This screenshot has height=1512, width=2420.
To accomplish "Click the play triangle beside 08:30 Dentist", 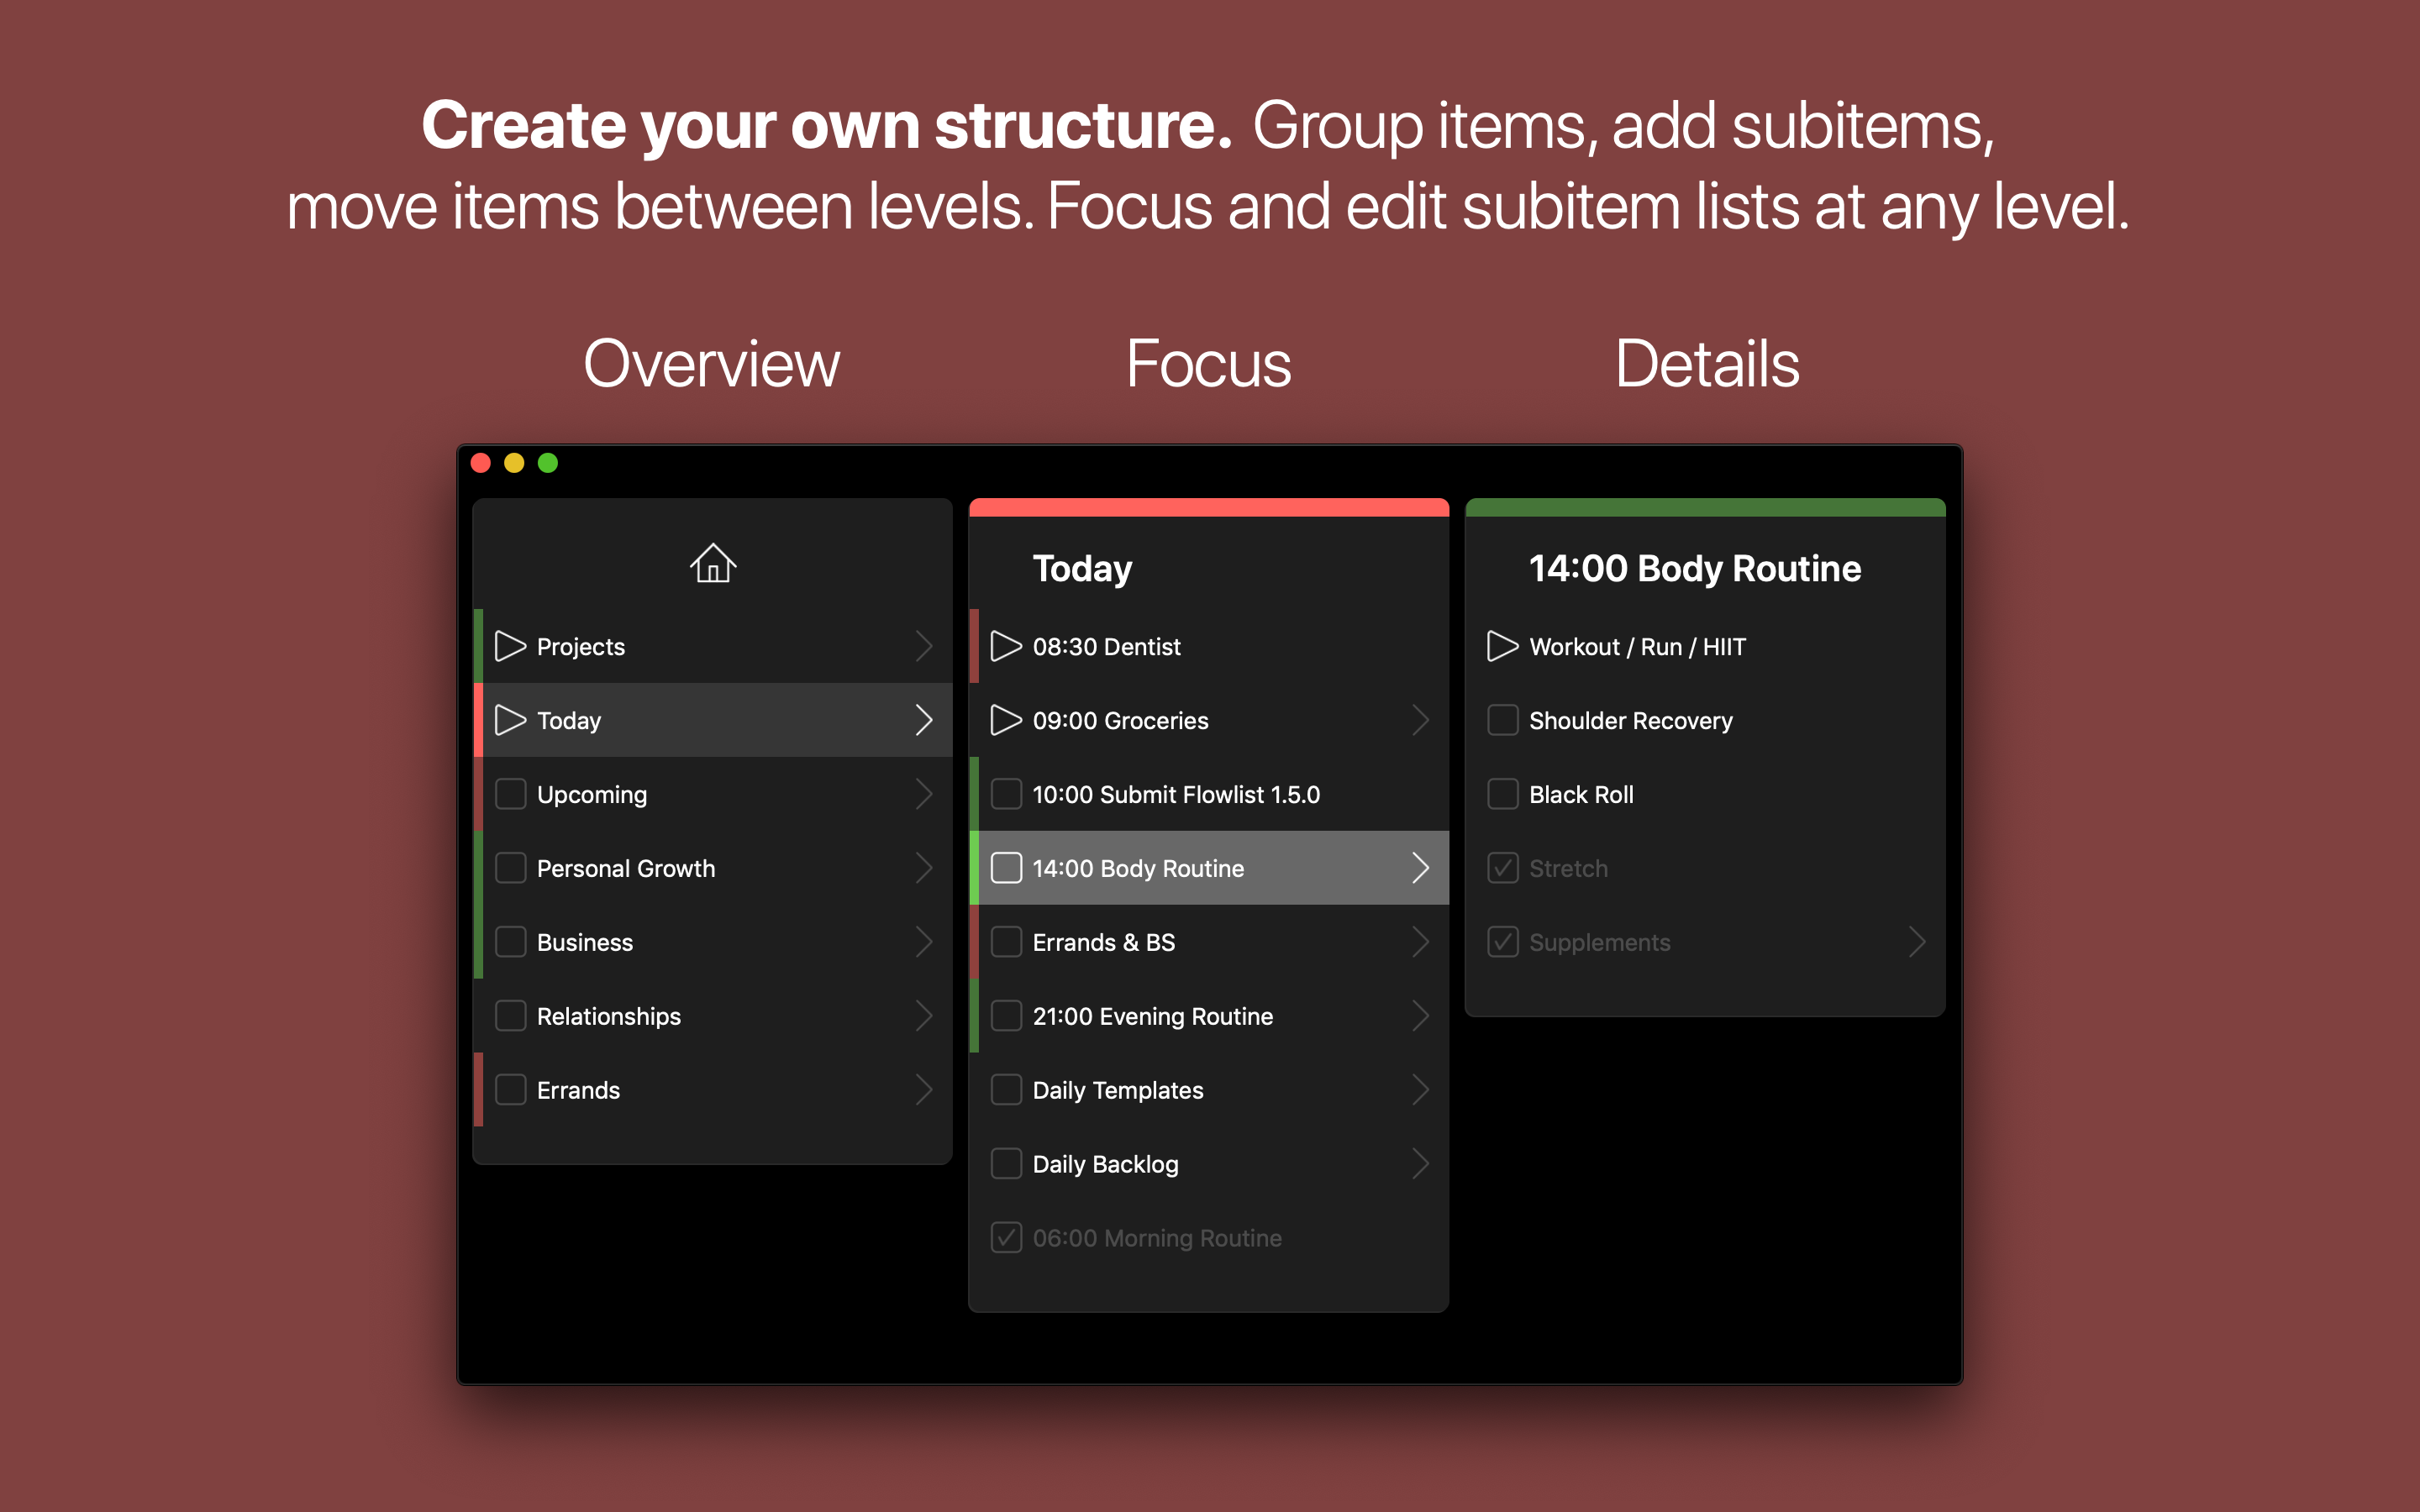I will click(1005, 646).
